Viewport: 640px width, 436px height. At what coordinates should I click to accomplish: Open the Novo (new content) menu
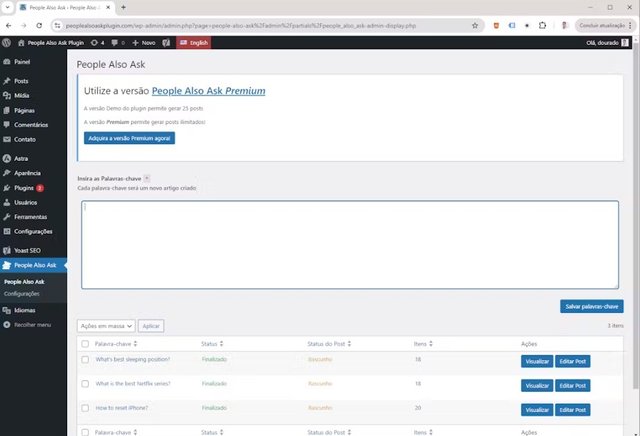(x=144, y=42)
